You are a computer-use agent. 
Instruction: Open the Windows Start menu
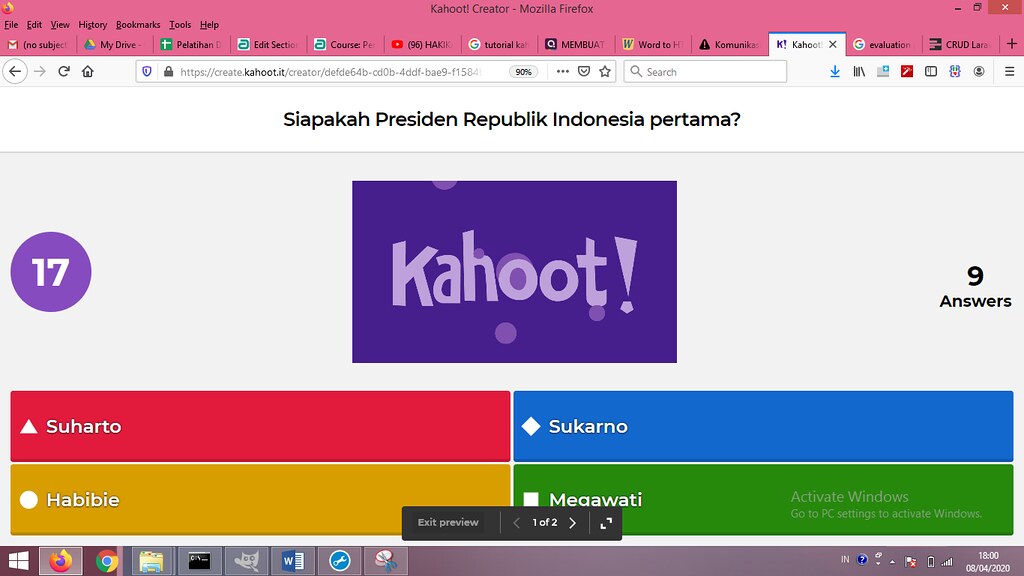point(18,561)
